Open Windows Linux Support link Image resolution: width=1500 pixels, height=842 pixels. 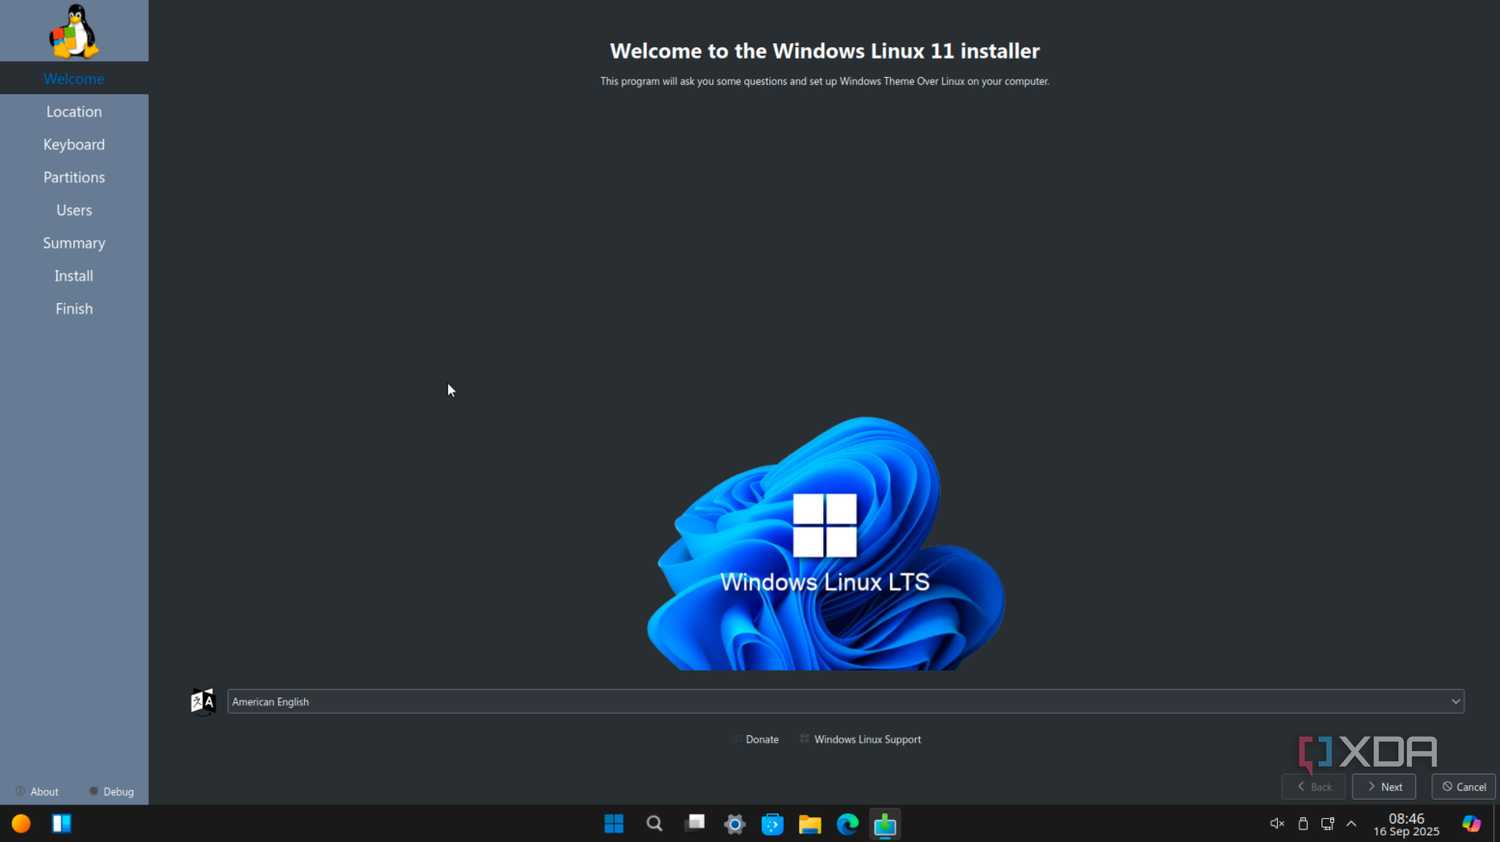point(860,739)
